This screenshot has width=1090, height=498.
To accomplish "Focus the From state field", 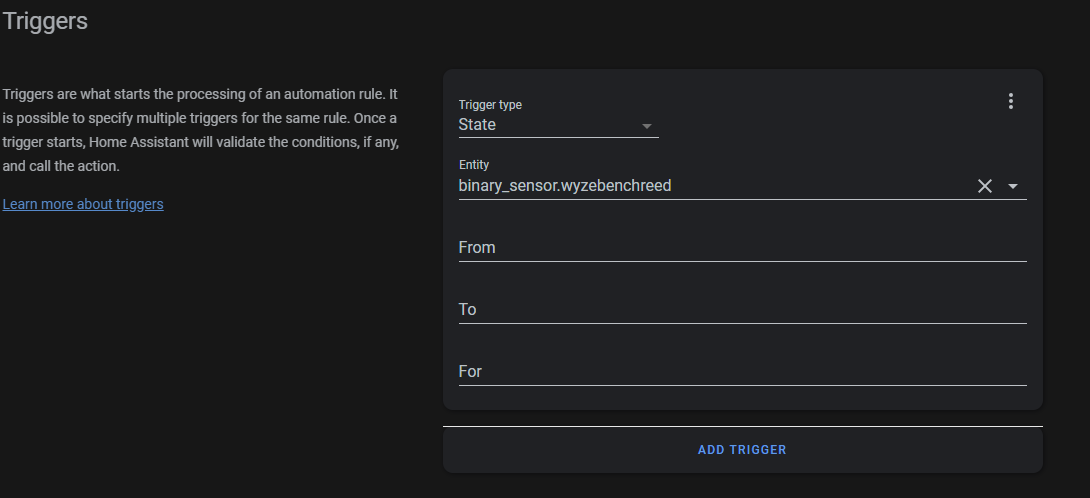I will pyautogui.click(x=742, y=247).
